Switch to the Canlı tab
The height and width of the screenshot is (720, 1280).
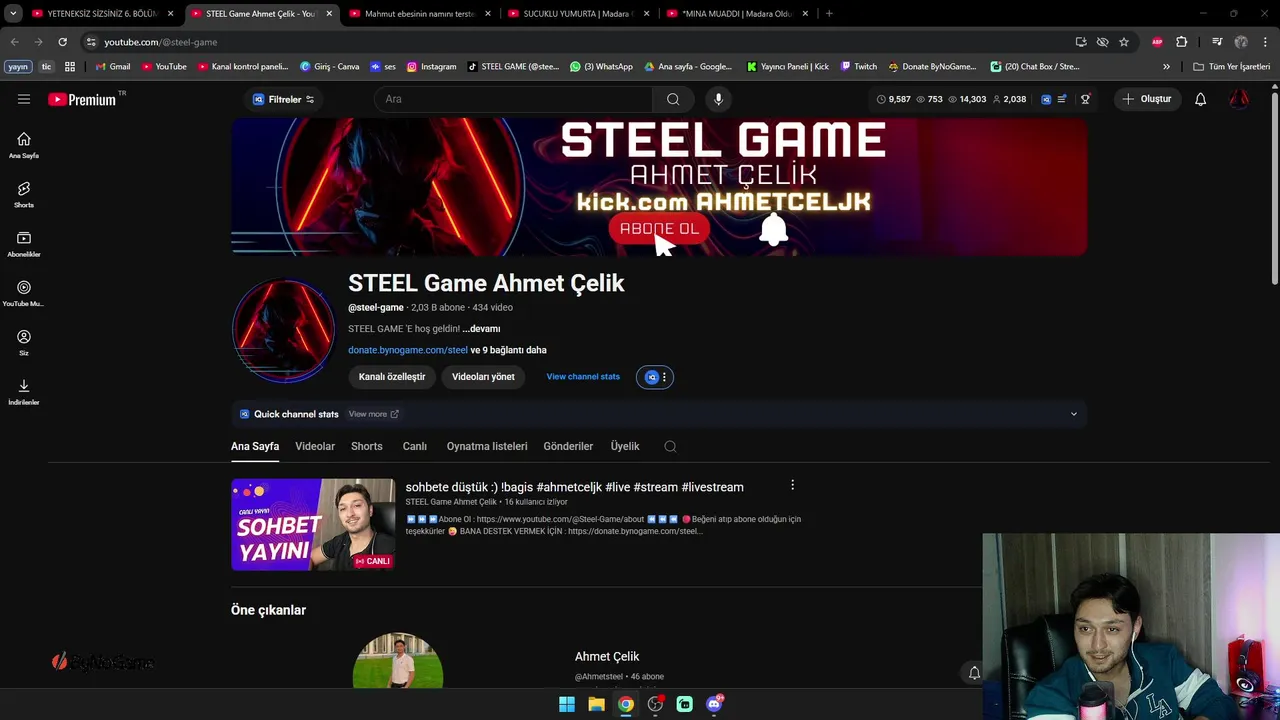(414, 446)
